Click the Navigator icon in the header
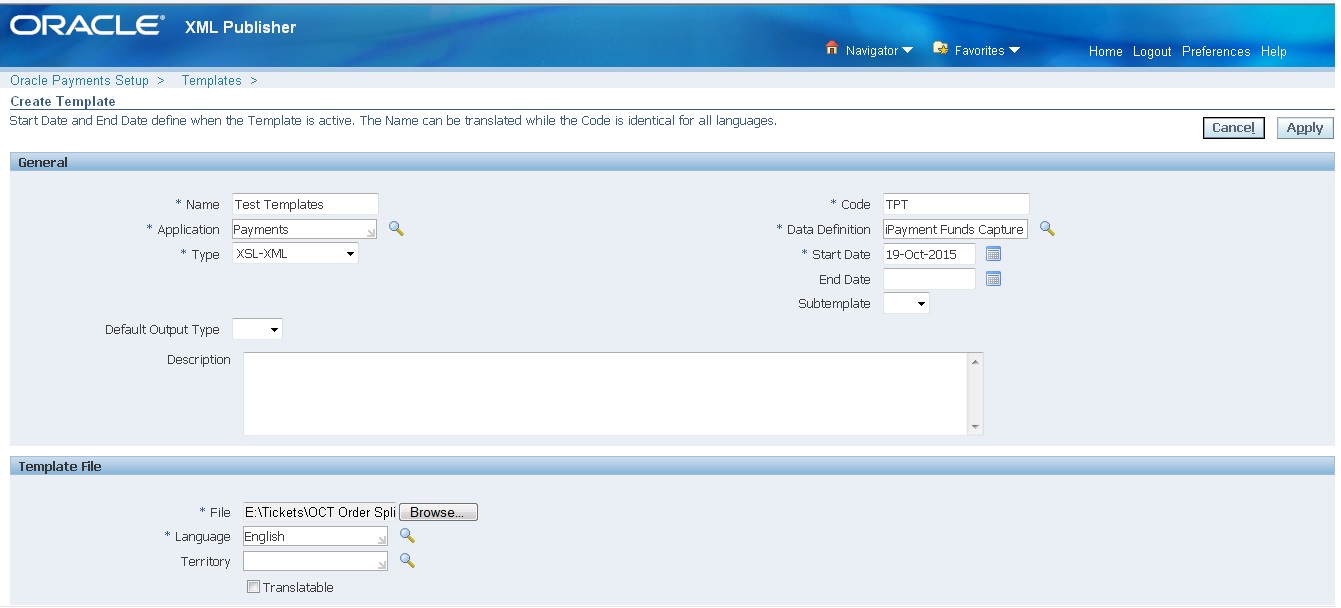1341x608 pixels. tap(831, 49)
